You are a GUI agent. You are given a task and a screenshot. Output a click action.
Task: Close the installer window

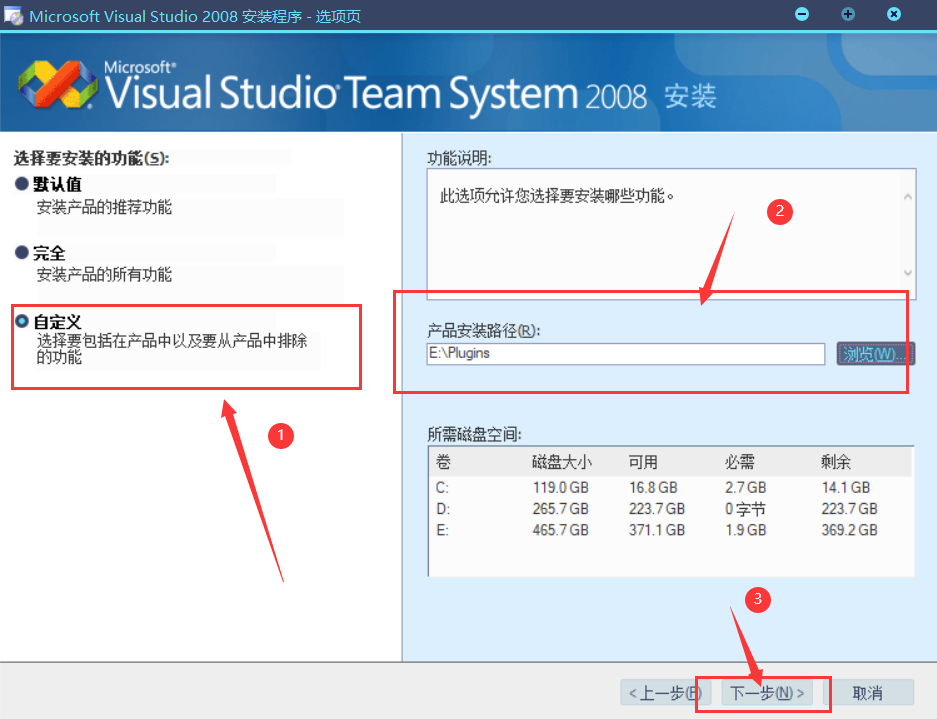(894, 14)
